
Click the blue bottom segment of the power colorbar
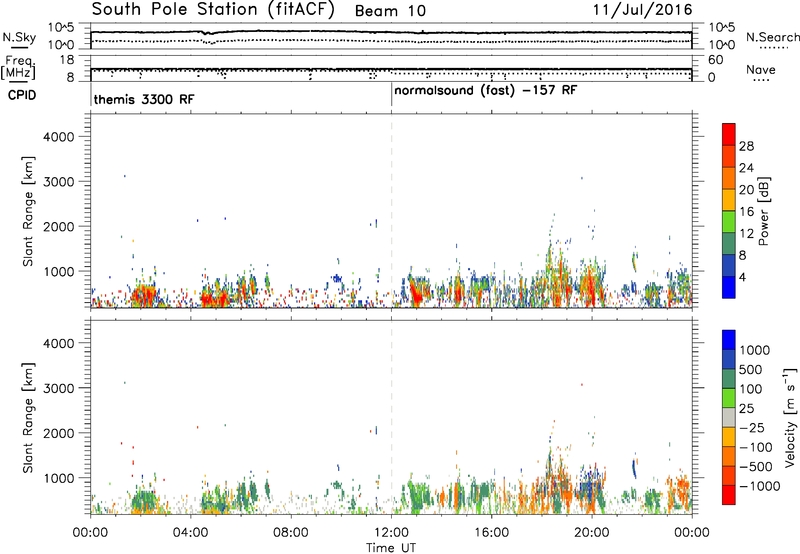point(729,287)
